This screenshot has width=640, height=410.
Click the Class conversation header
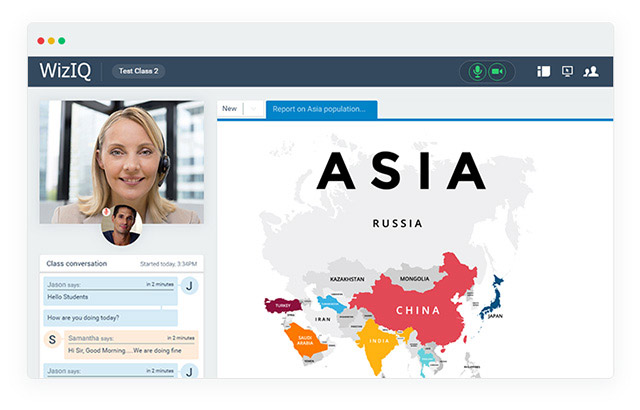coord(78,264)
